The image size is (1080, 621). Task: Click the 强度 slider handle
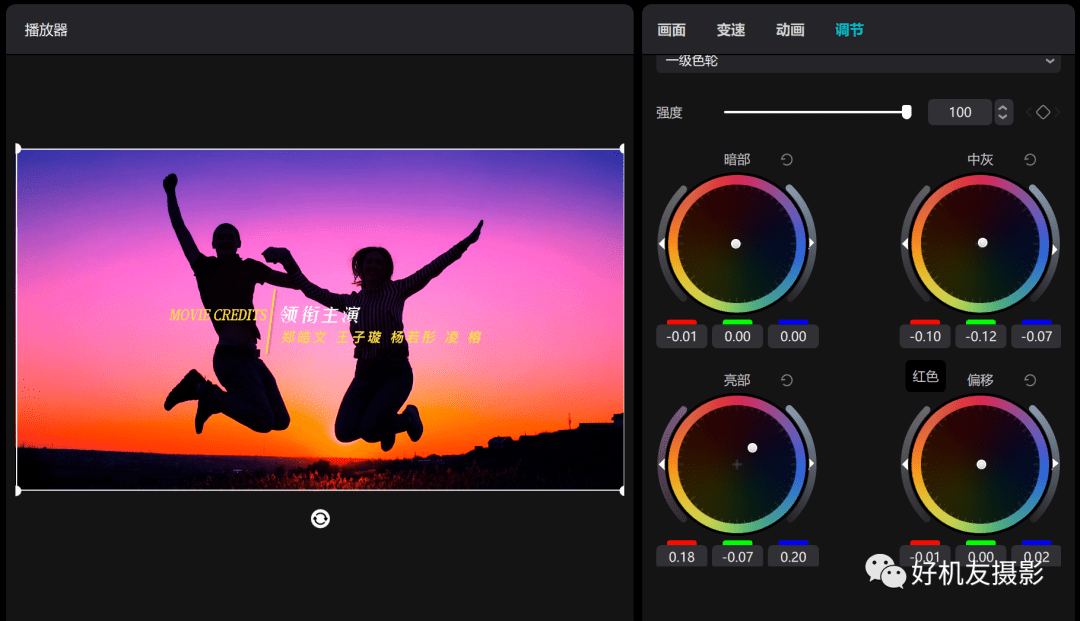(x=907, y=112)
